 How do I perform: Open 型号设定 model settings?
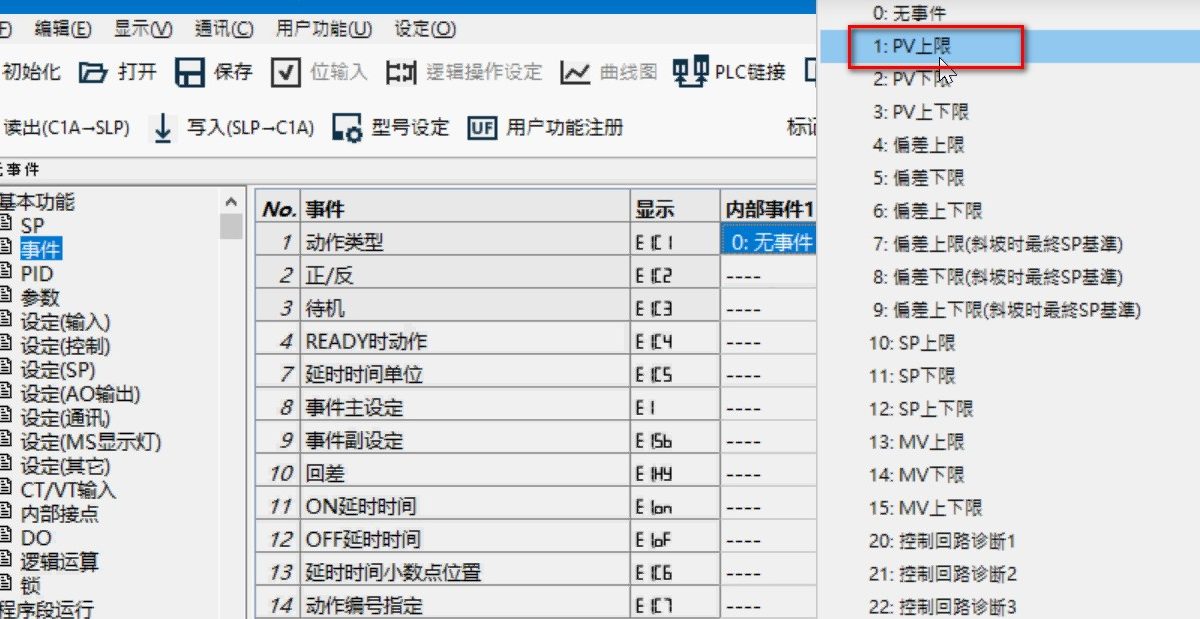(348, 128)
